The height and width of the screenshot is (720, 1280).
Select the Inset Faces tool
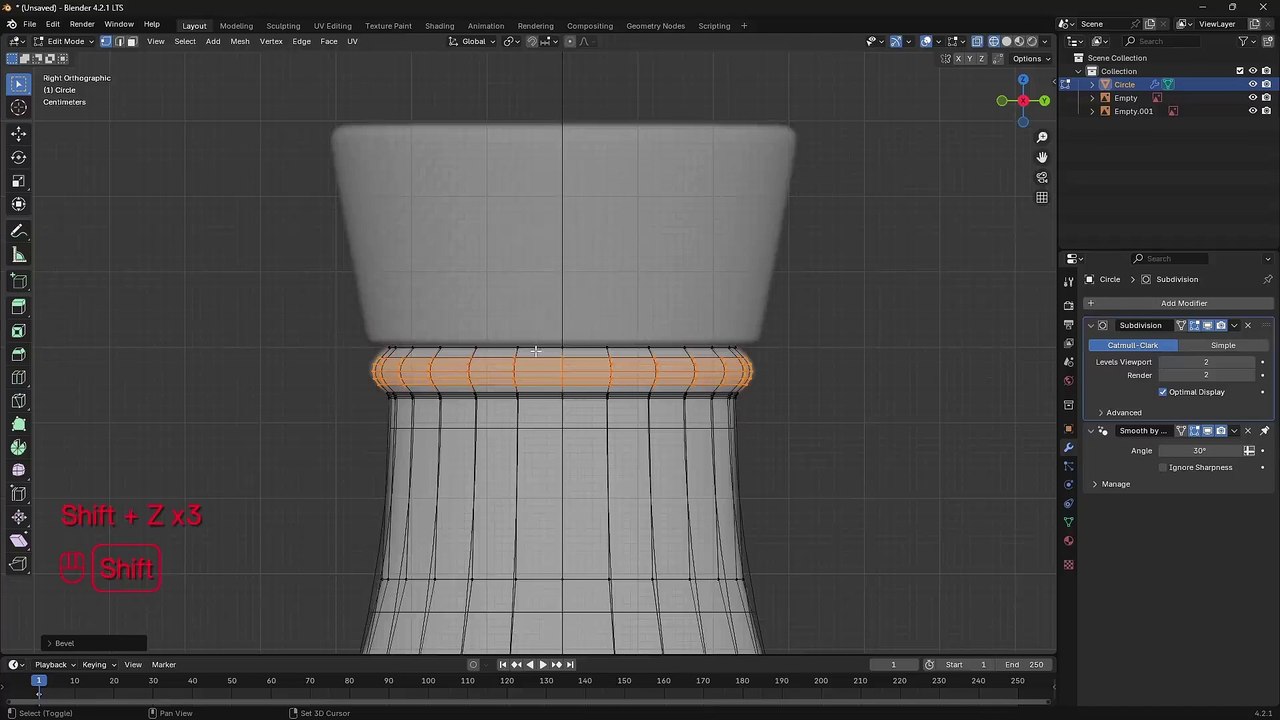18,331
